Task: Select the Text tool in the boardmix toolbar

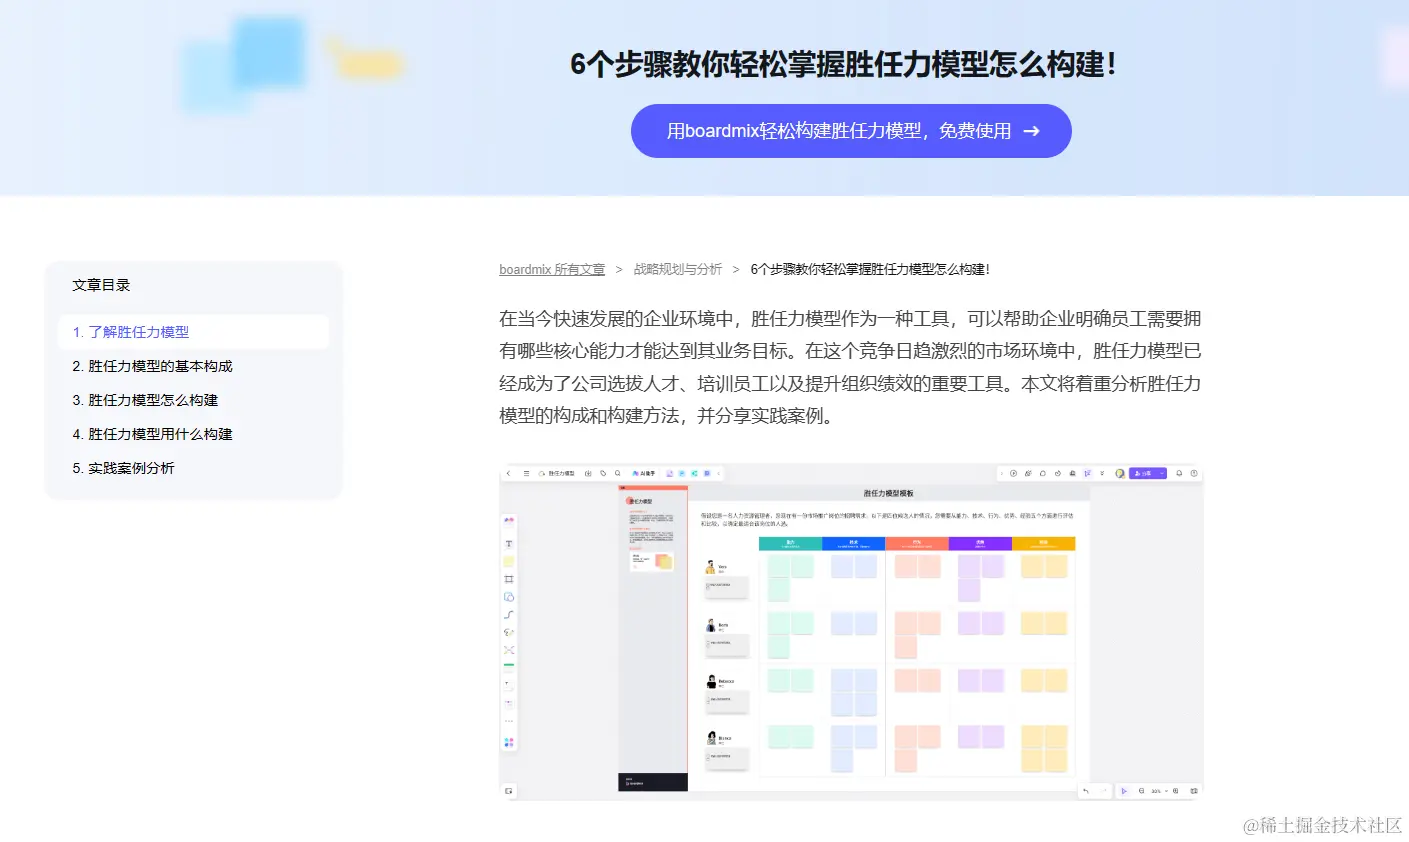Action: point(507,544)
